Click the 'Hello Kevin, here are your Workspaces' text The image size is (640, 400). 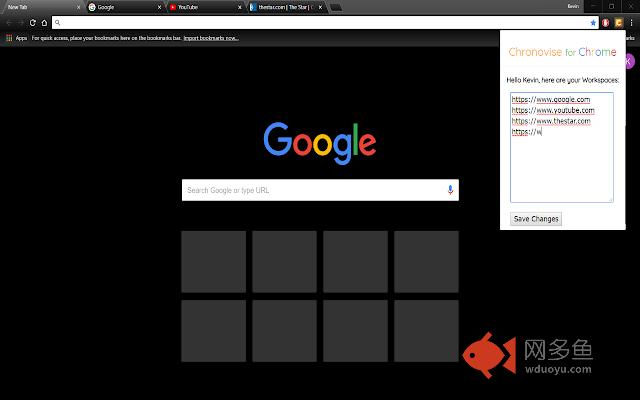tap(562, 80)
